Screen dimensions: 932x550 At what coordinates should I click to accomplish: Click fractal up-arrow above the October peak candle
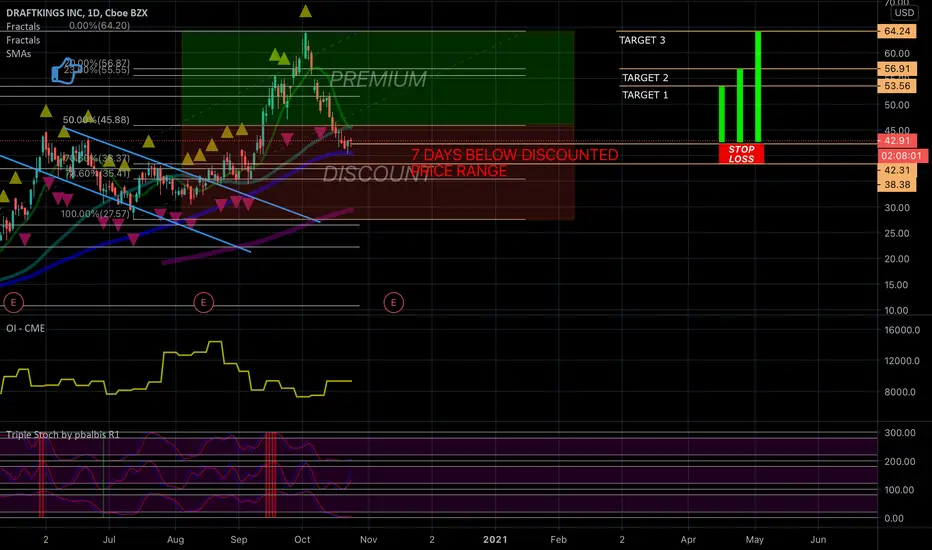306,11
